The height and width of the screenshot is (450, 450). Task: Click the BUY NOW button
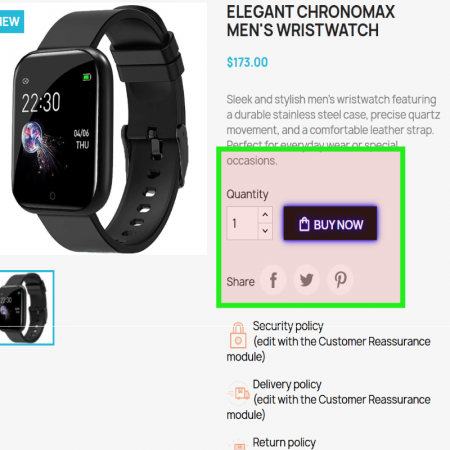330,223
